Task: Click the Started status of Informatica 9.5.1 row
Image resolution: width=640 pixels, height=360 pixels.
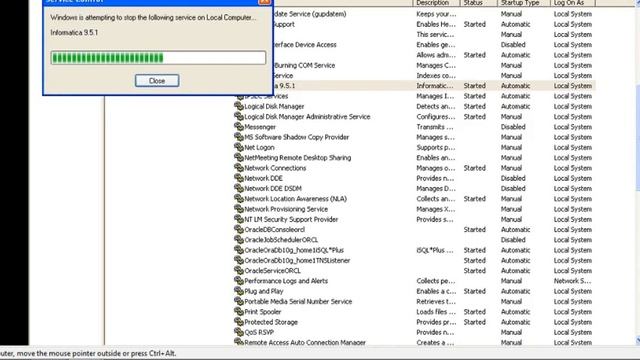Action: [474, 86]
